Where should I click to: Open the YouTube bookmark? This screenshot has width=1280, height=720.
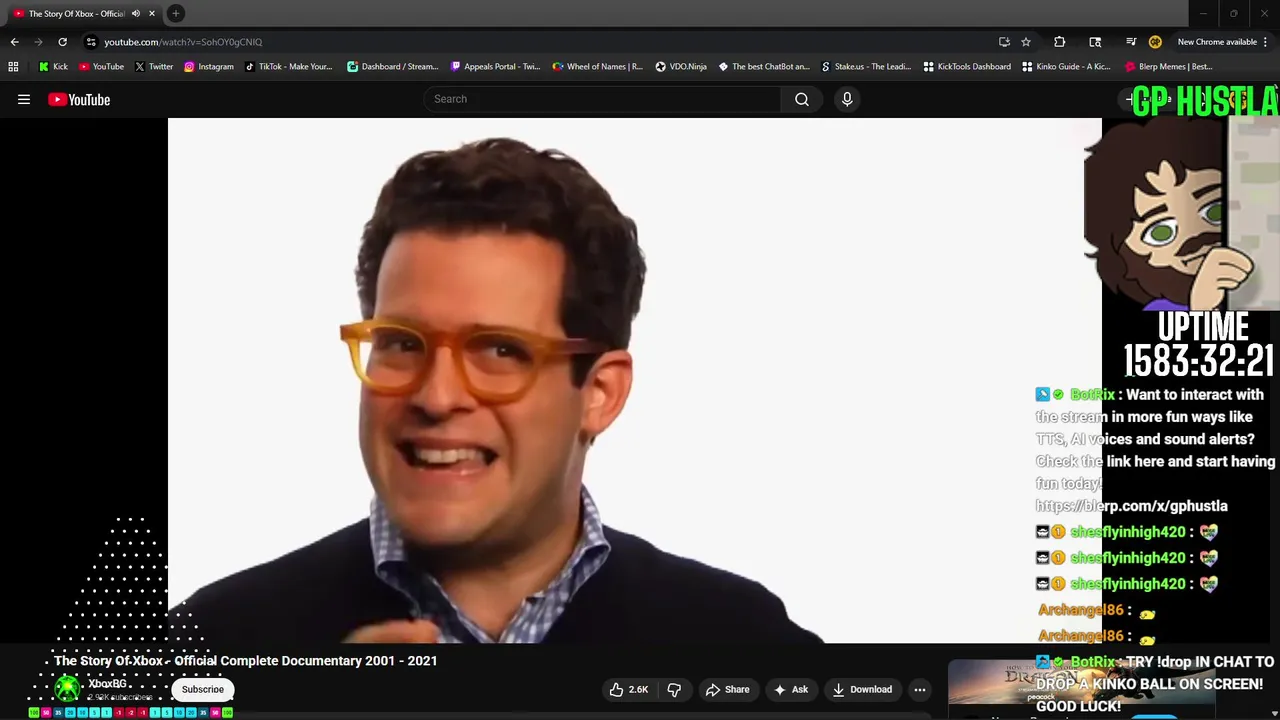coord(101,67)
